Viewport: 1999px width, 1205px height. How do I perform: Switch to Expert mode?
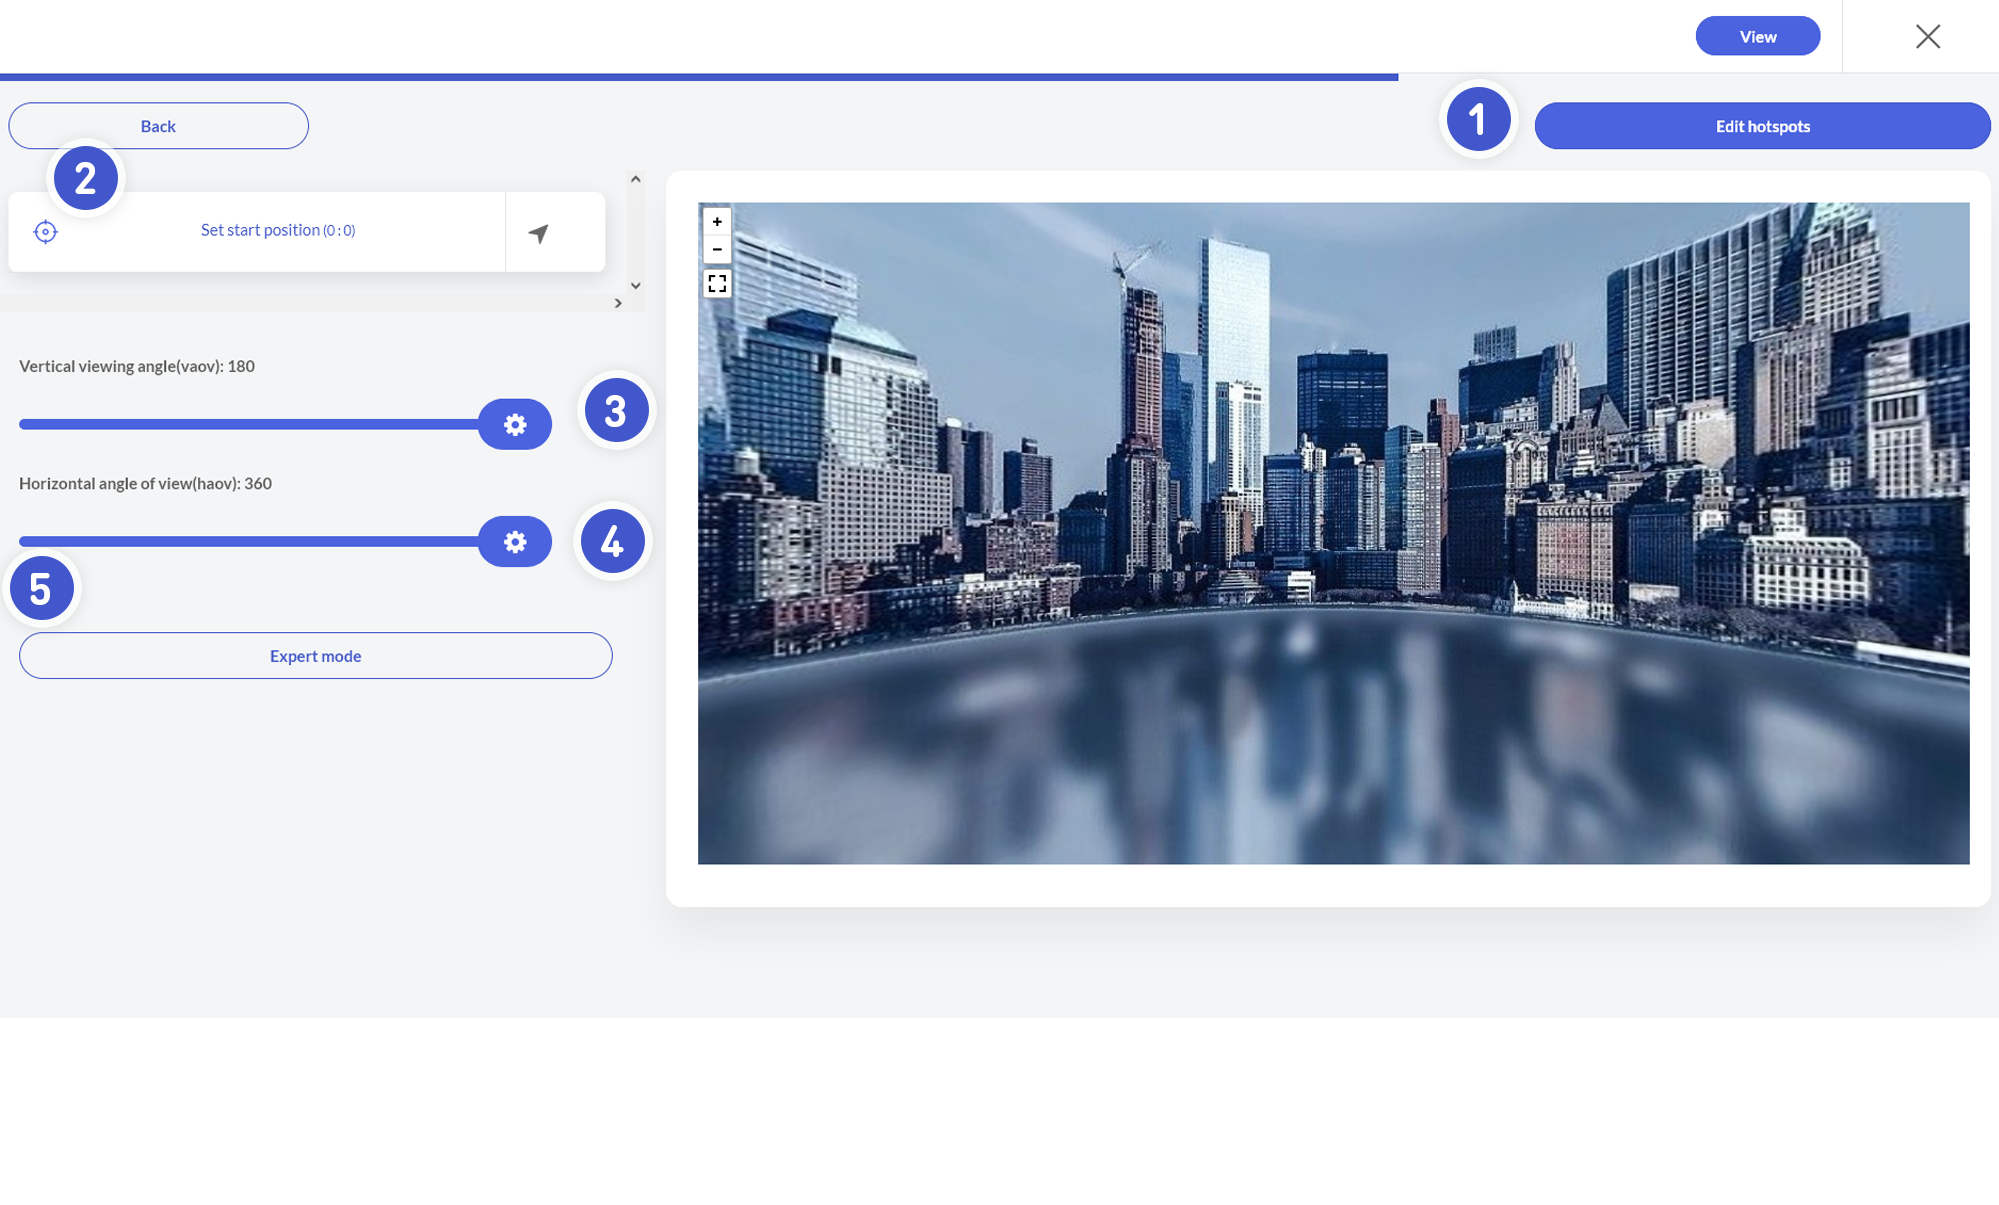(x=315, y=656)
